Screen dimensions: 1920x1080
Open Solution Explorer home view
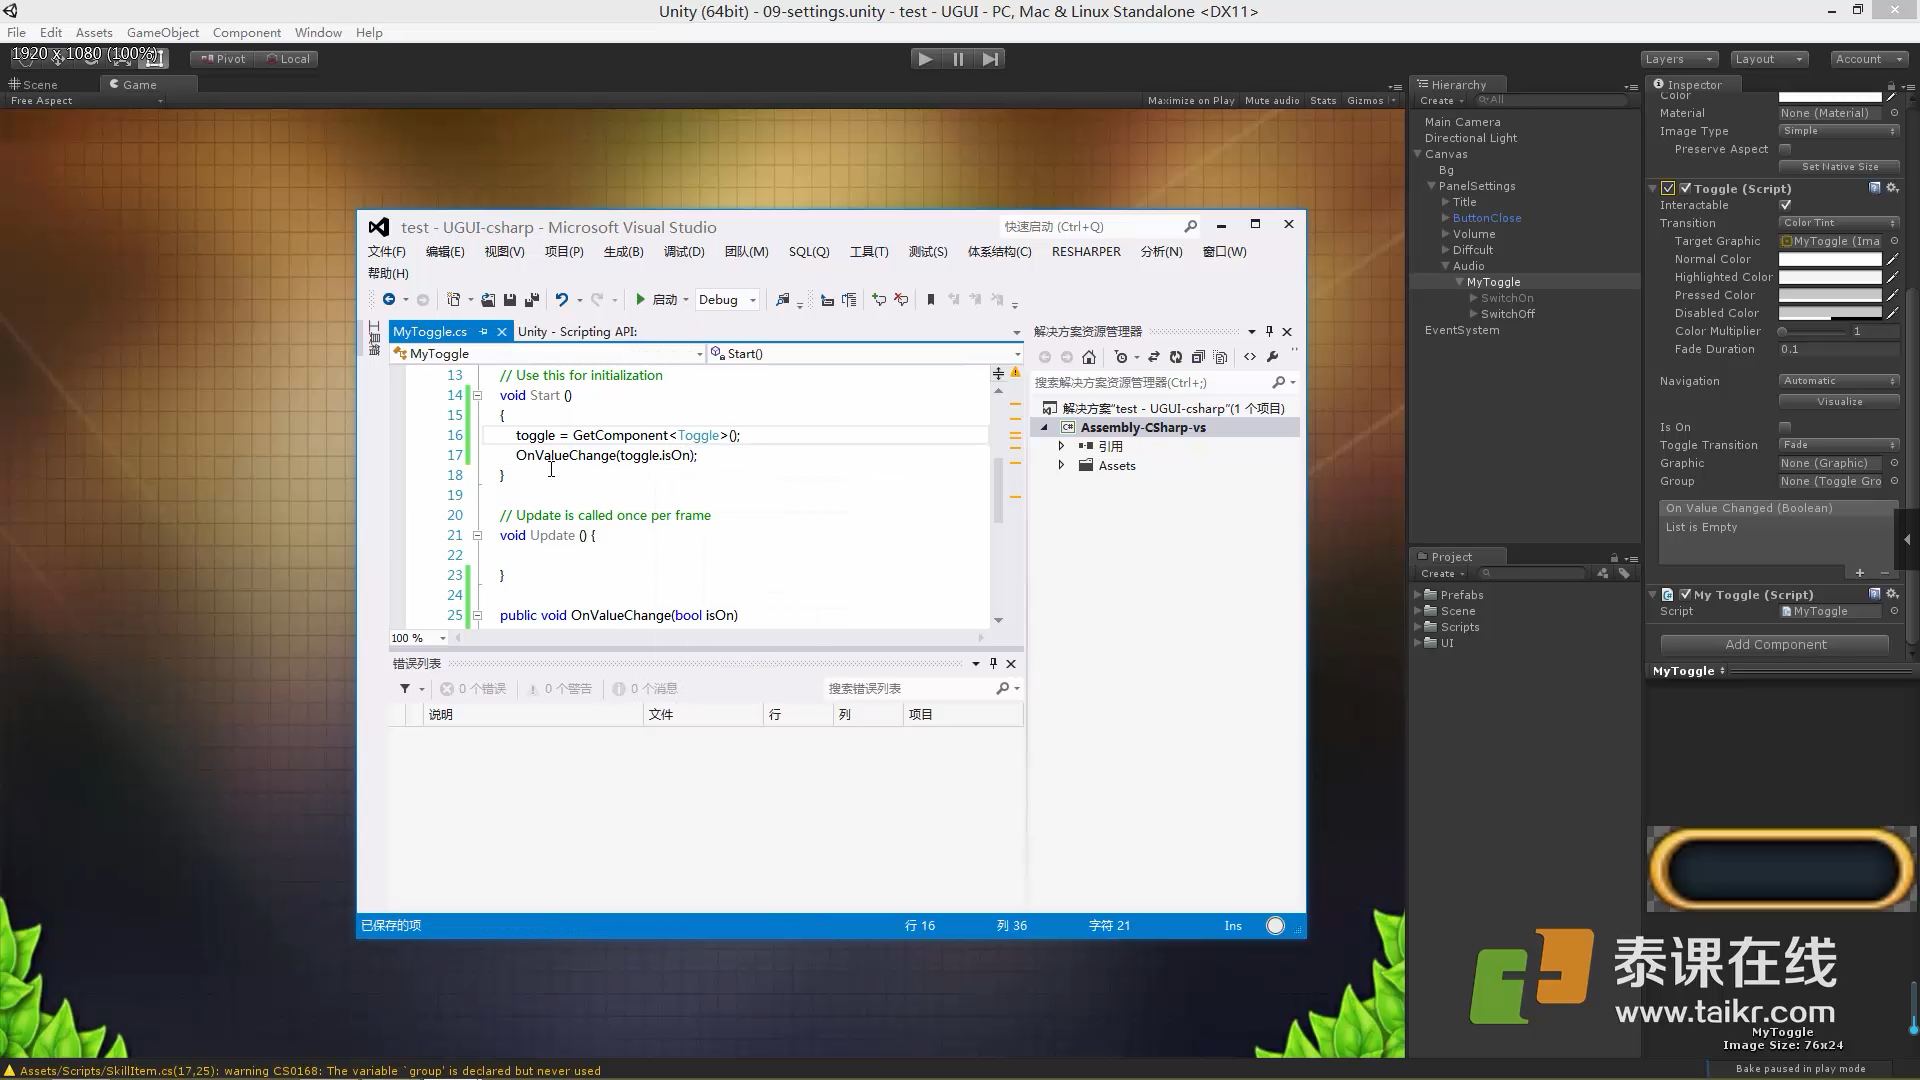(1089, 357)
